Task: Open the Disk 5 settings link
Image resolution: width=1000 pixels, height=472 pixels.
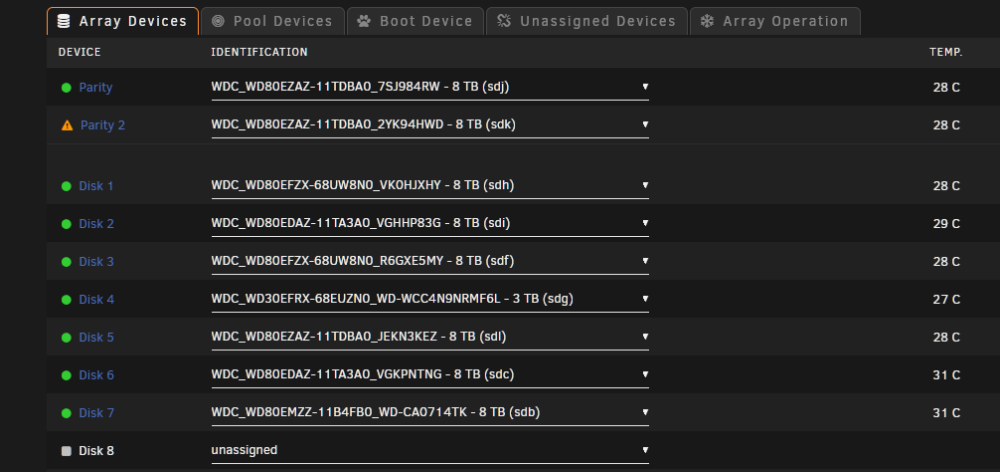Action: click(x=96, y=337)
